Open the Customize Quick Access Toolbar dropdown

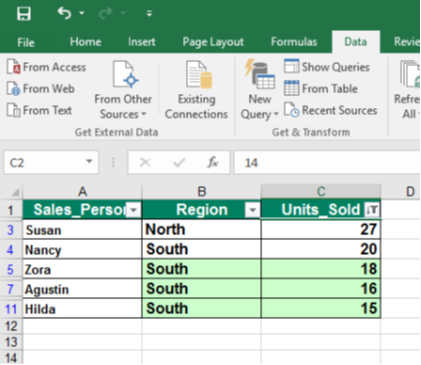click(149, 13)
